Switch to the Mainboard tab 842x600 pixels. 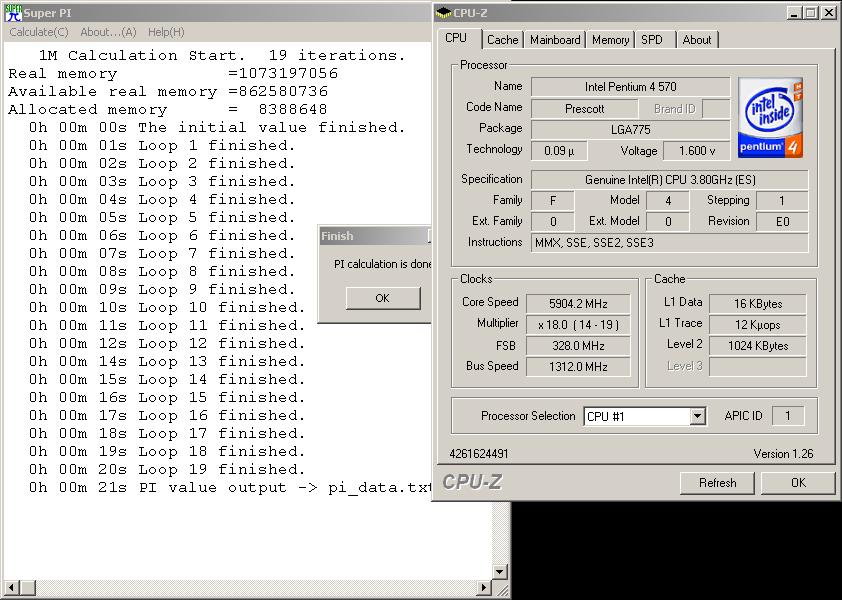555,40
